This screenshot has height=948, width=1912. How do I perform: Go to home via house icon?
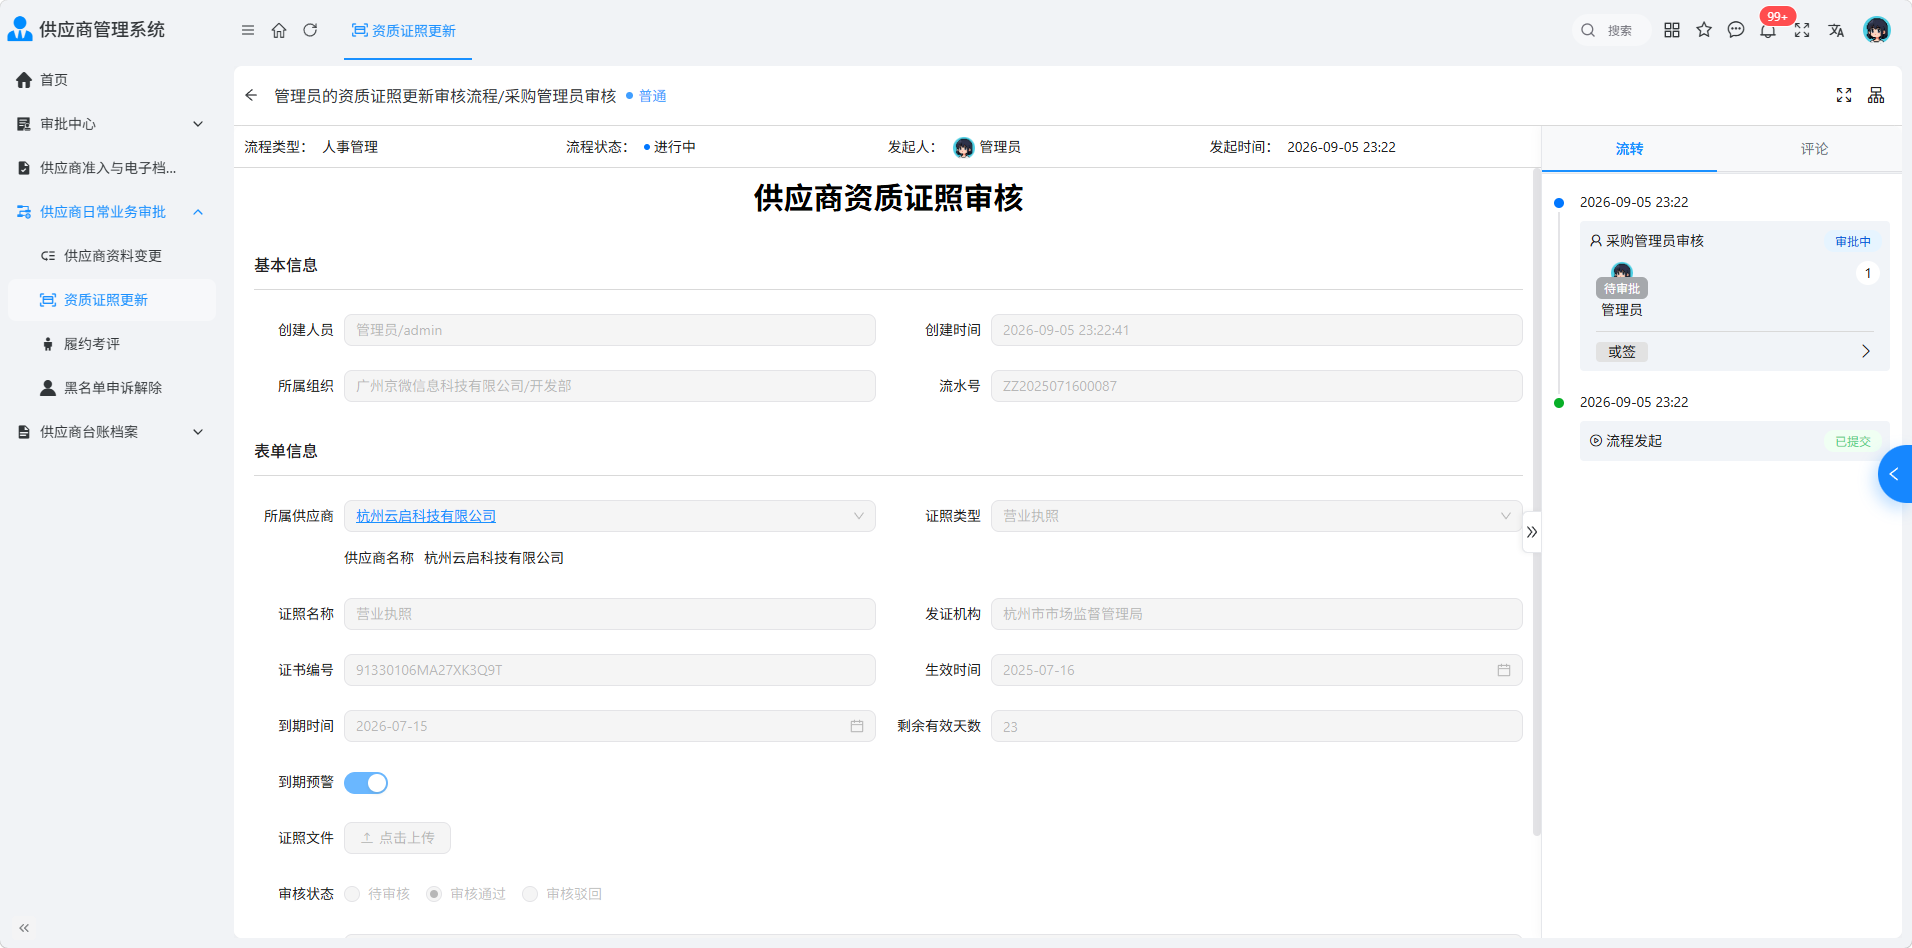coord(279,30)
